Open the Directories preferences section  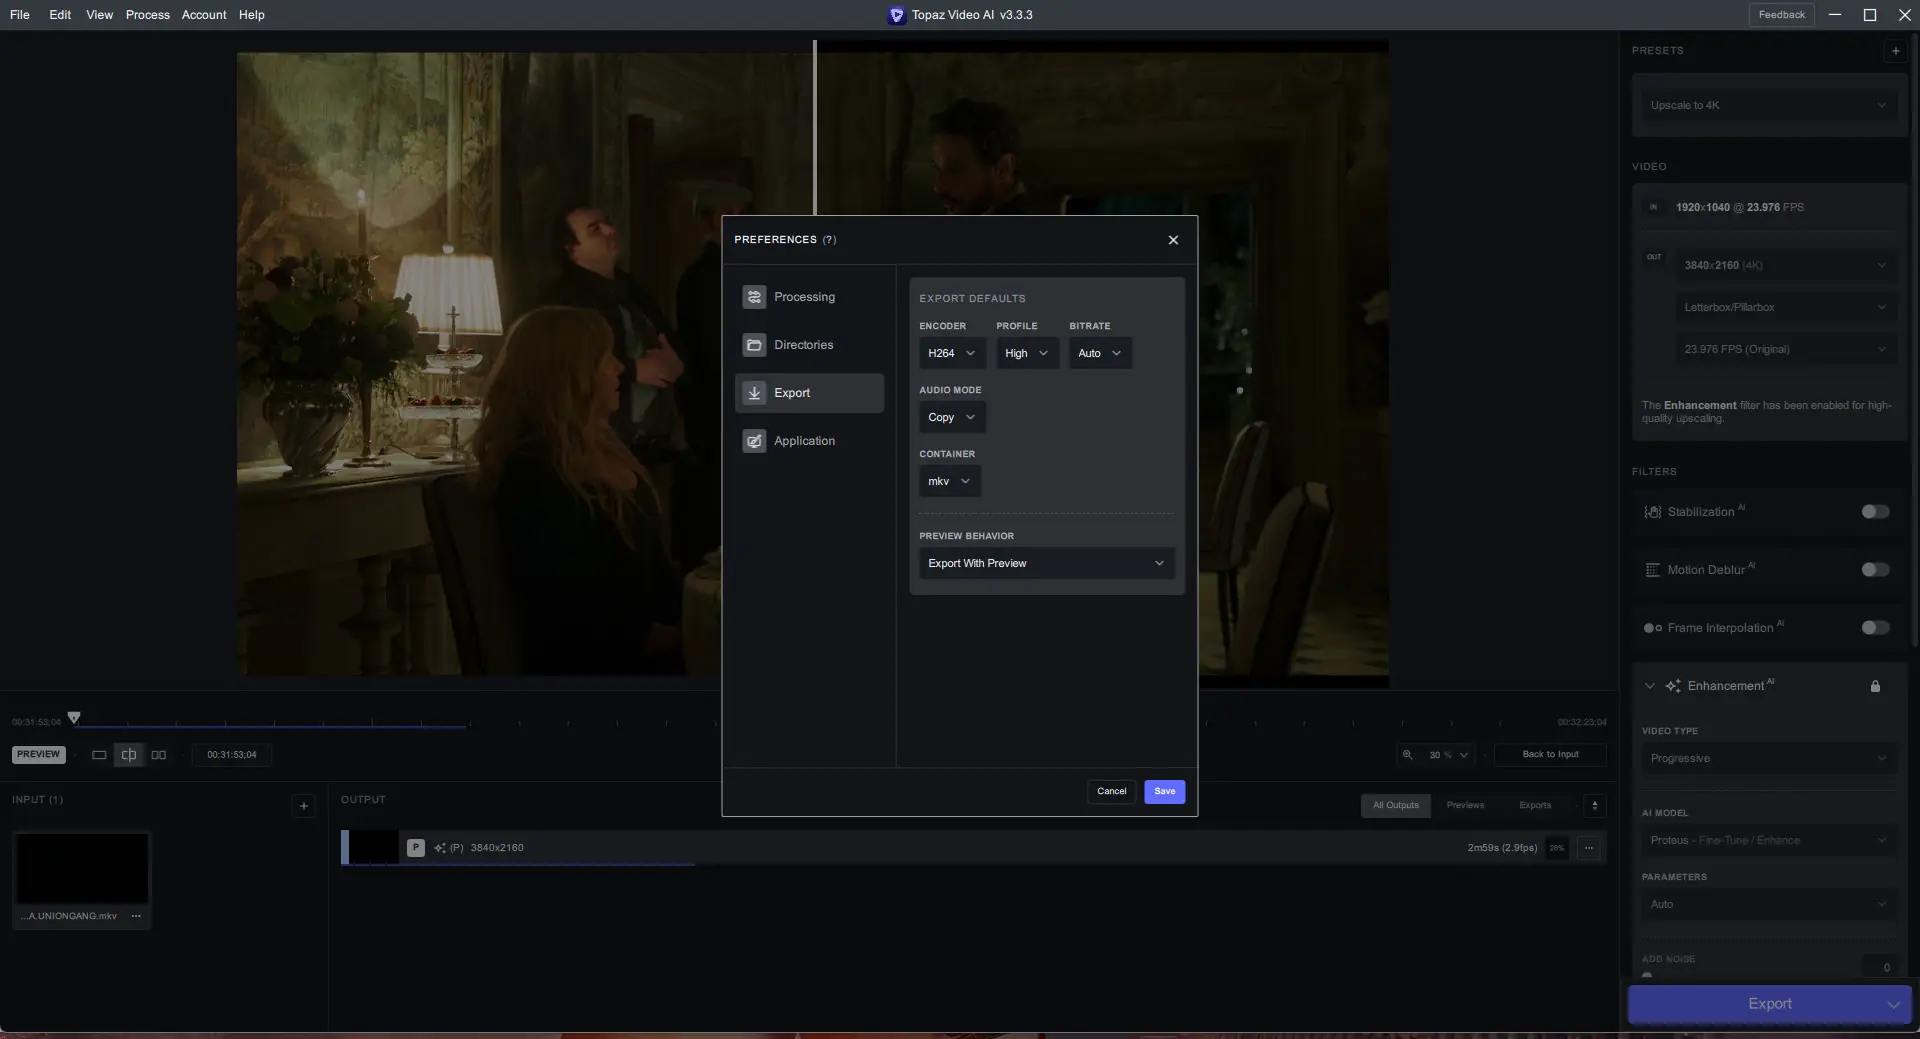(x=809, y=345)
